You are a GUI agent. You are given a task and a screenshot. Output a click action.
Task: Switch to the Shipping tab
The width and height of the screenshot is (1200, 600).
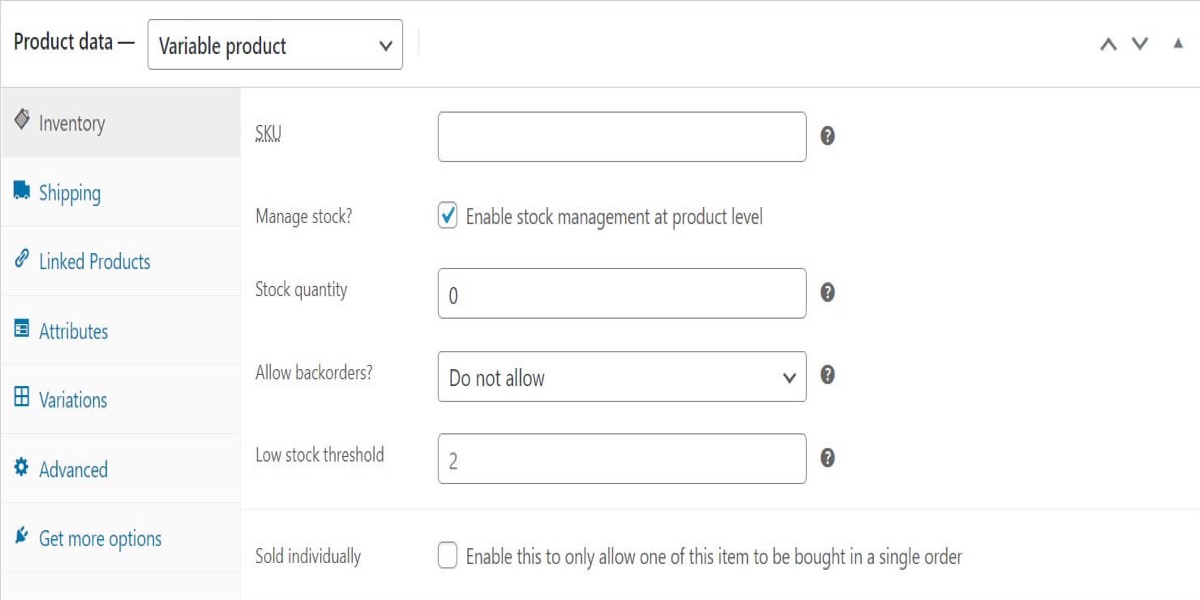click(x=70, y=192)
